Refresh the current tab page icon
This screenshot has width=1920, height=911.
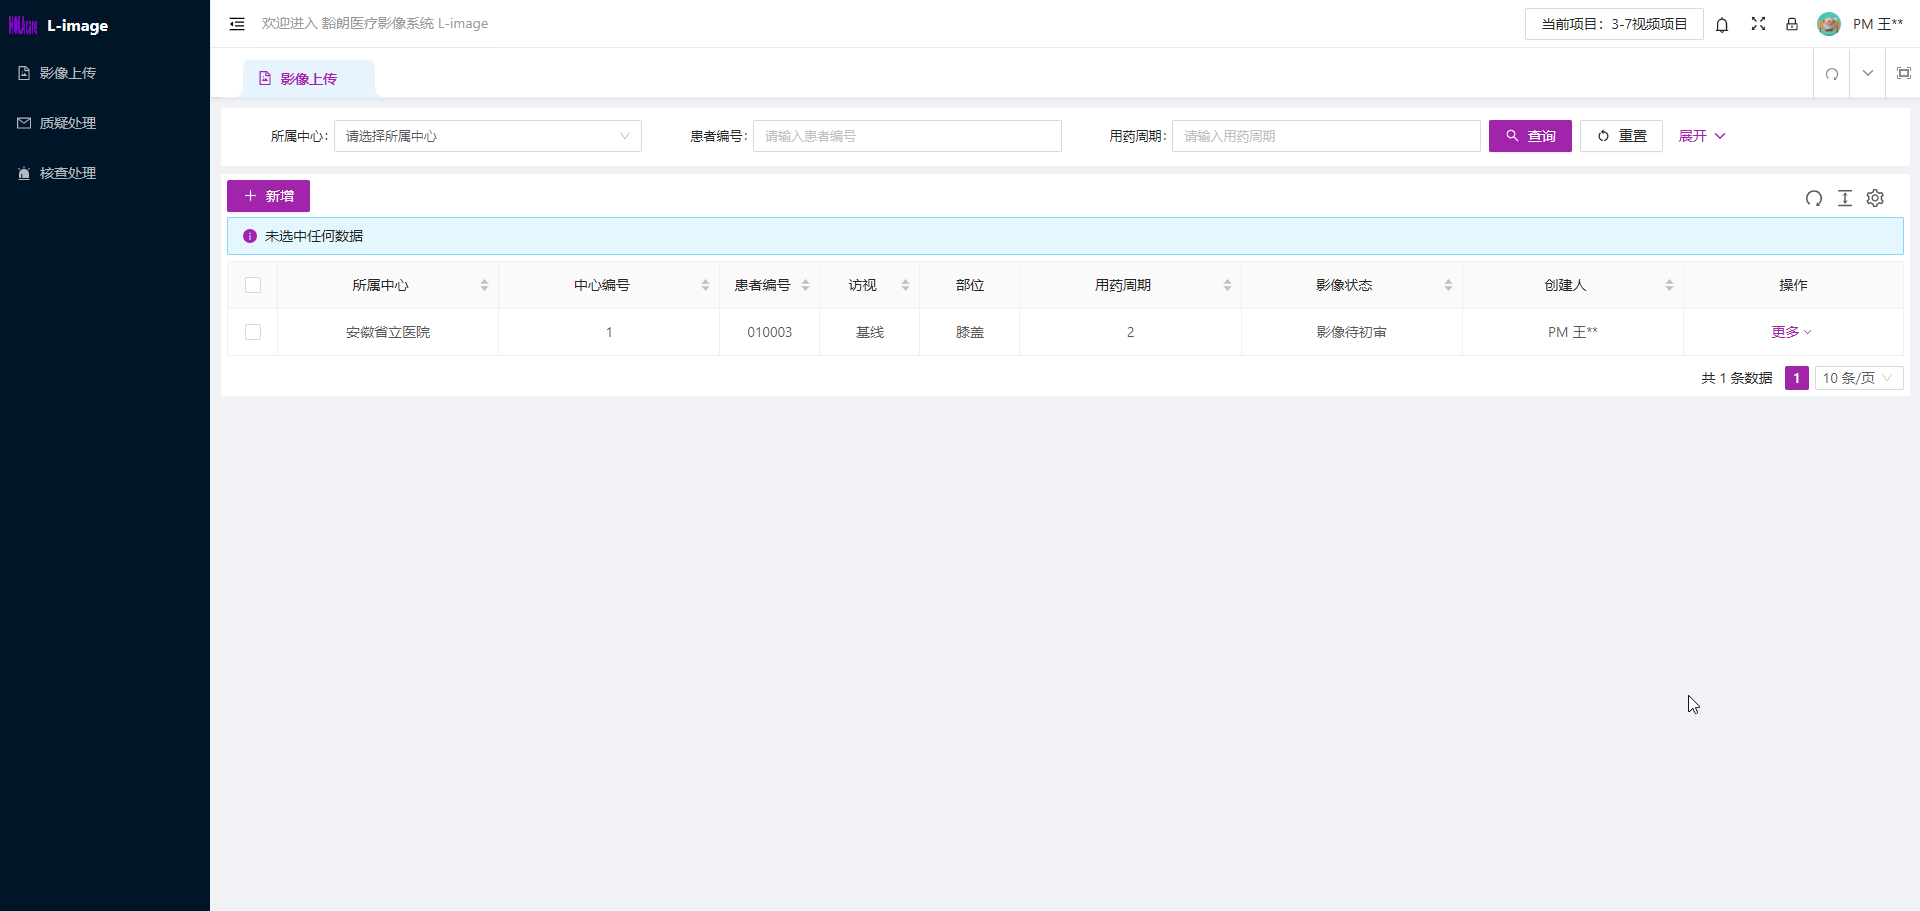pyautogui.click(x=1832, y=74)
